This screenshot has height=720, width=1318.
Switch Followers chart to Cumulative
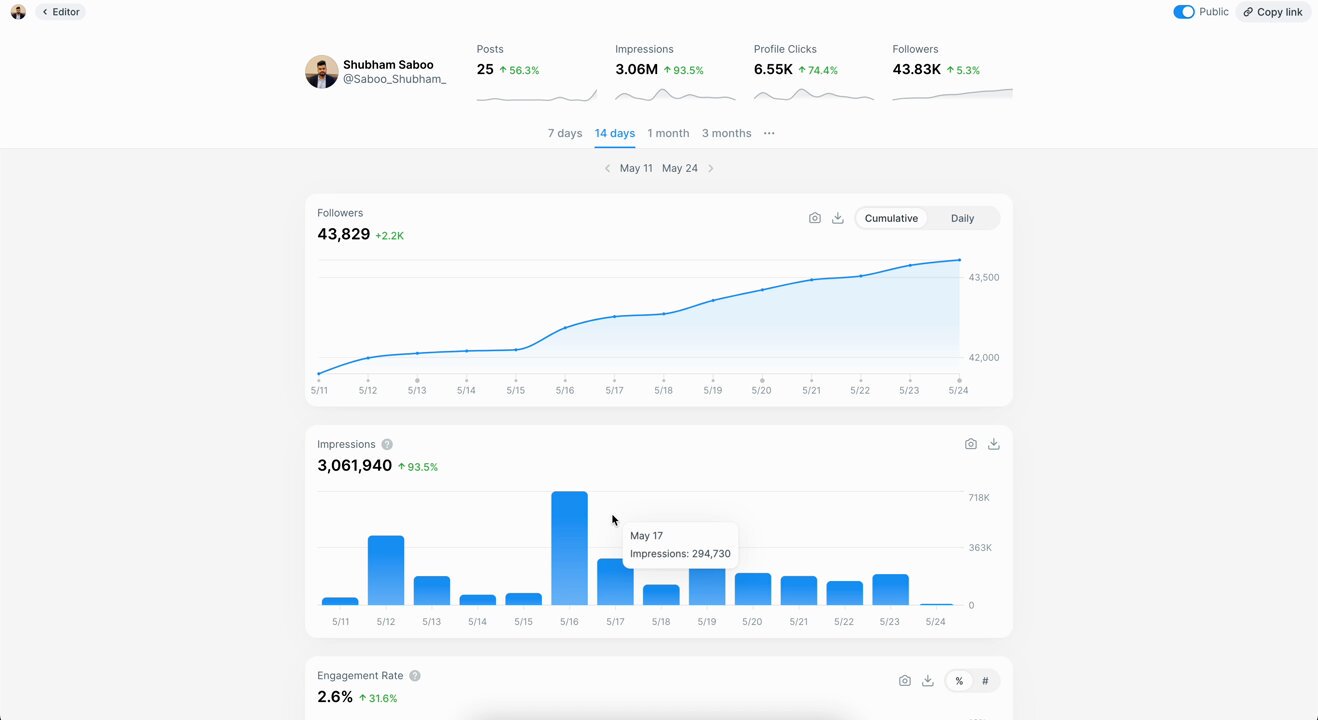pyautogui.click(x=891, y=218)
